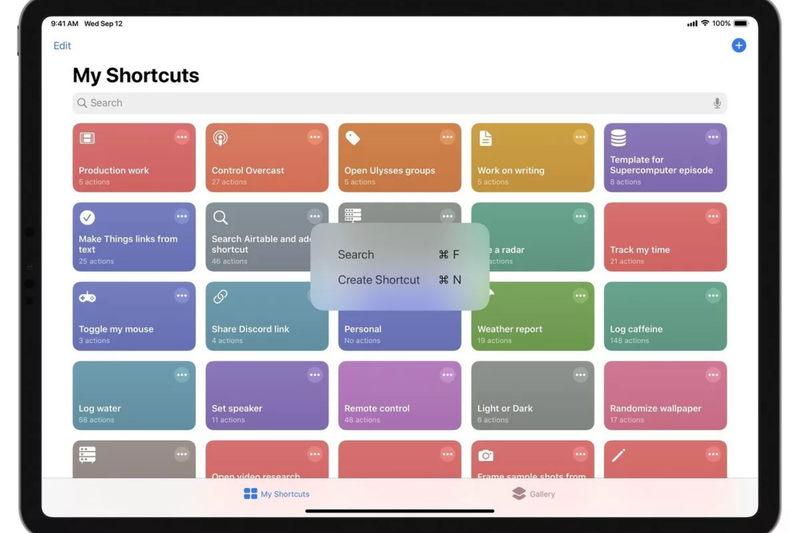
Task: Tap the tag icon on Open Ulysses groups
Action: 353,138
